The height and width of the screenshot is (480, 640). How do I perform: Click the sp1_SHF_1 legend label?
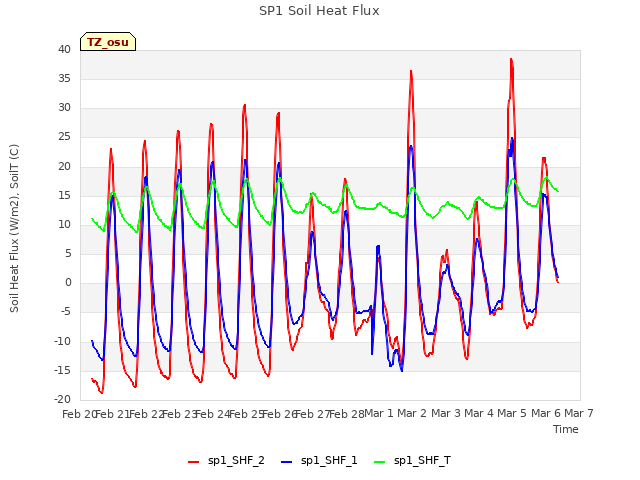(x=329, y=460)
